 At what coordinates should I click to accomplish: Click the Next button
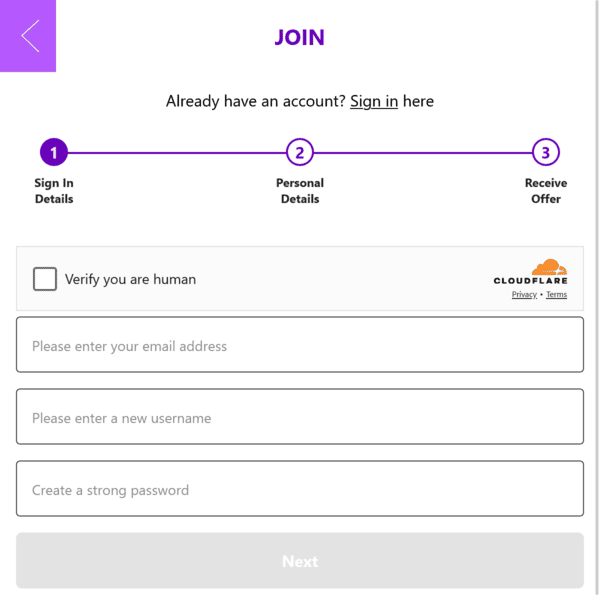(x=300, y=561)
